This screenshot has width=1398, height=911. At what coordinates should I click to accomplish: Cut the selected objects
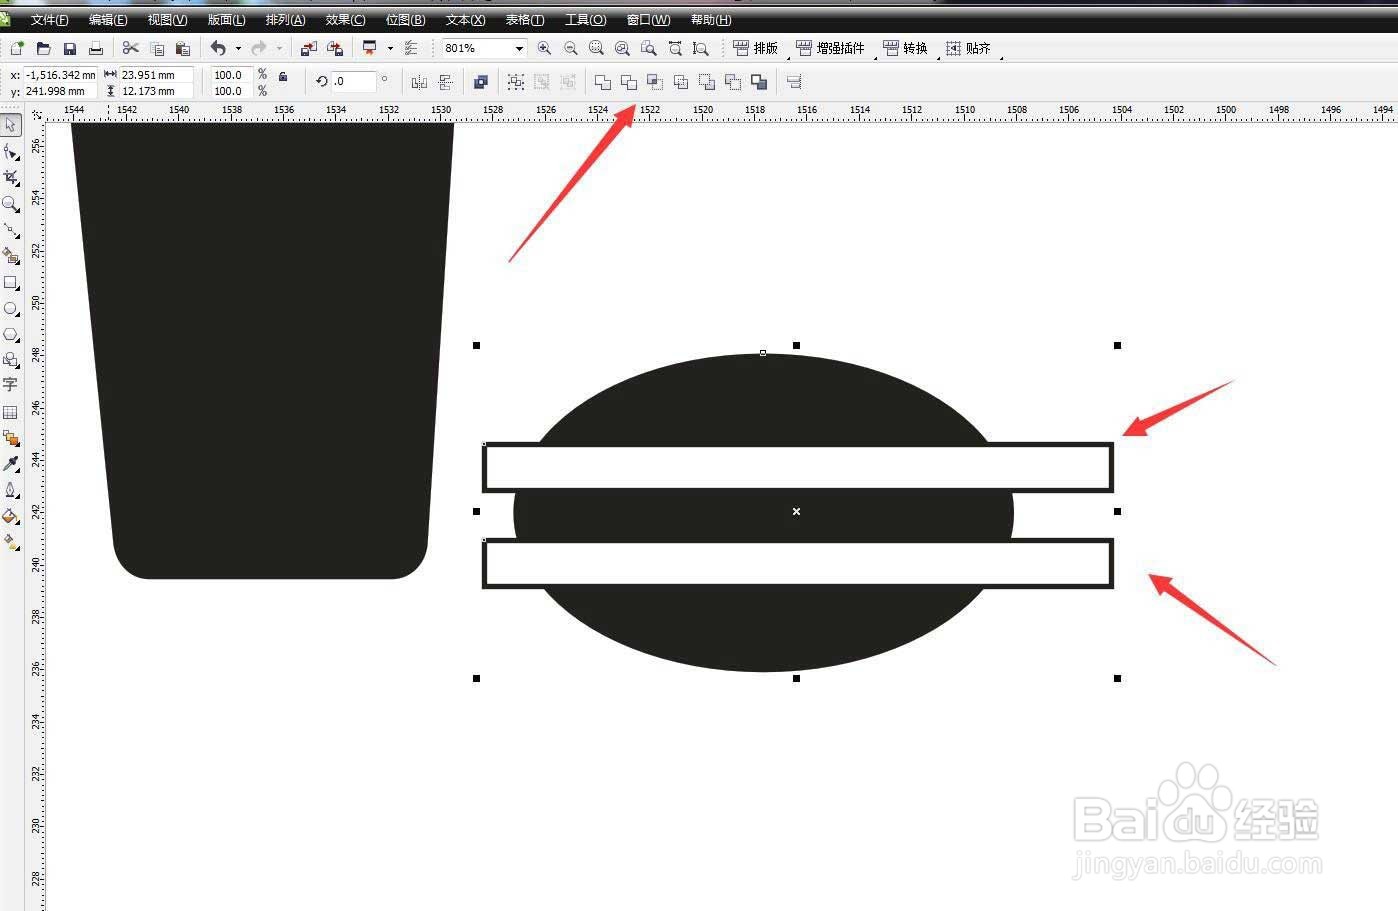130,48
